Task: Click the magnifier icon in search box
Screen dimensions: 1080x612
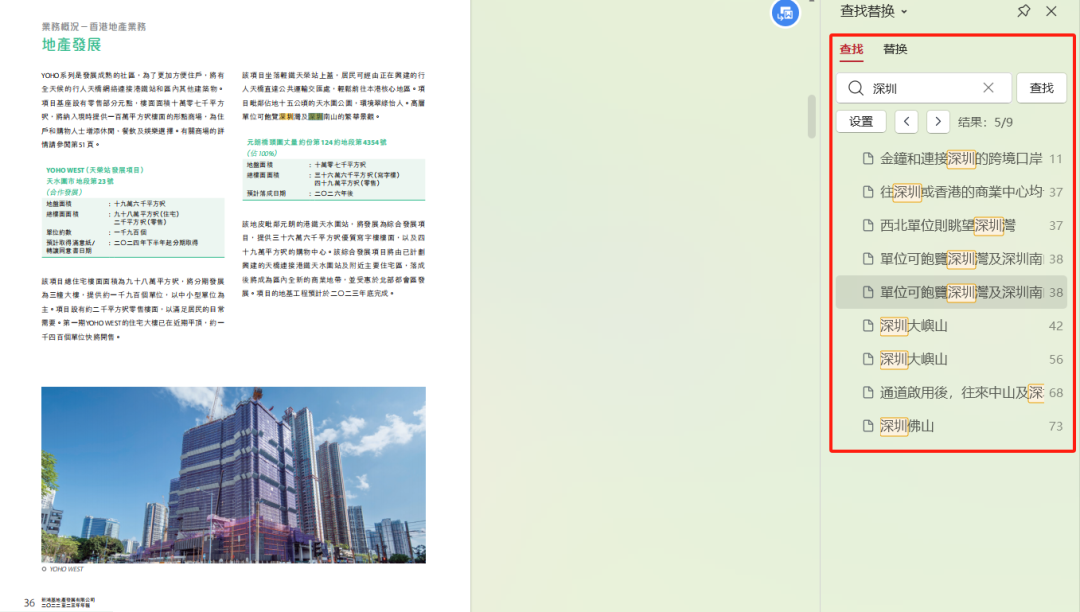Action: (x=856, y=88)
